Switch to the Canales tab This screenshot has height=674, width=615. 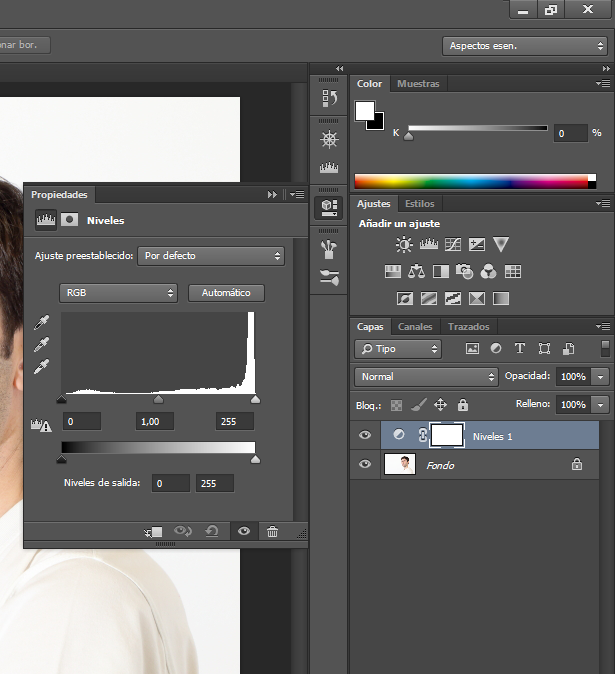(415, 327)
